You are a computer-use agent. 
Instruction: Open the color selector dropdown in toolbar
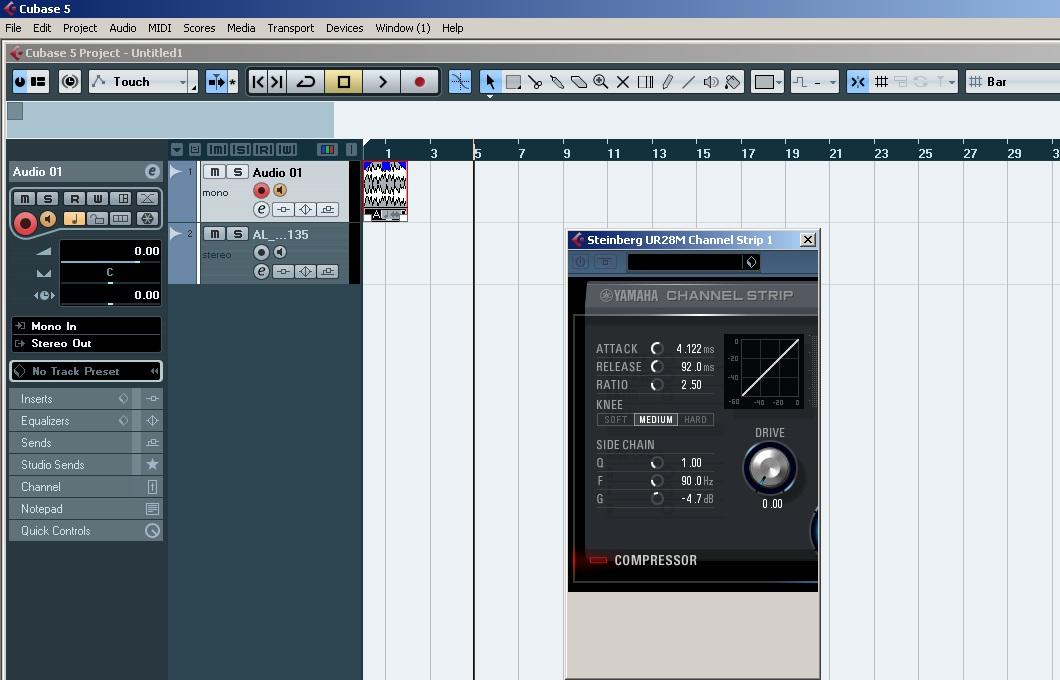point(767,82)
